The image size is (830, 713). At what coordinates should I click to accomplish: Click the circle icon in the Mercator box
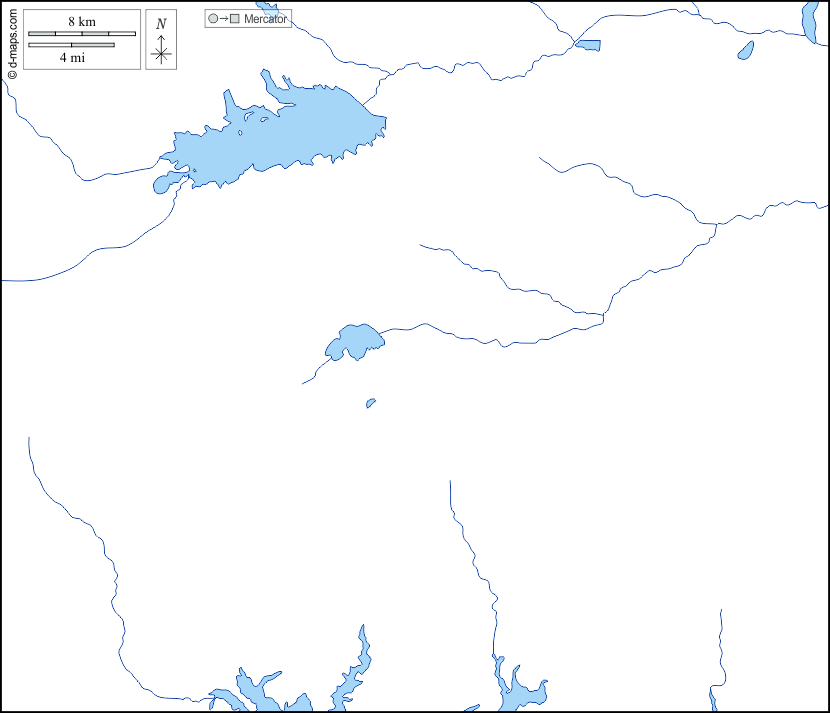pyautogui.click(x=213, y=19)
